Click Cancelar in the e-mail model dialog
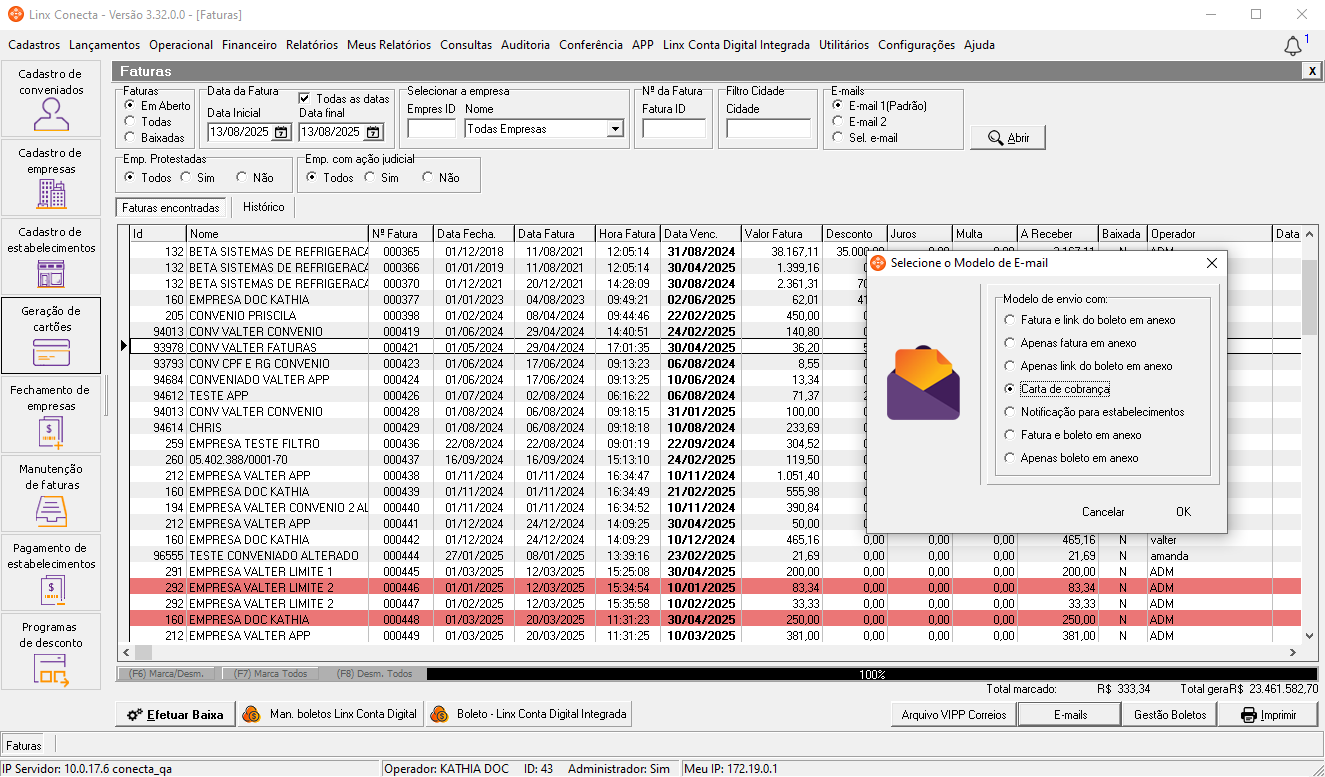This screenshot has height=777, width=1325. pos(1103,512)
